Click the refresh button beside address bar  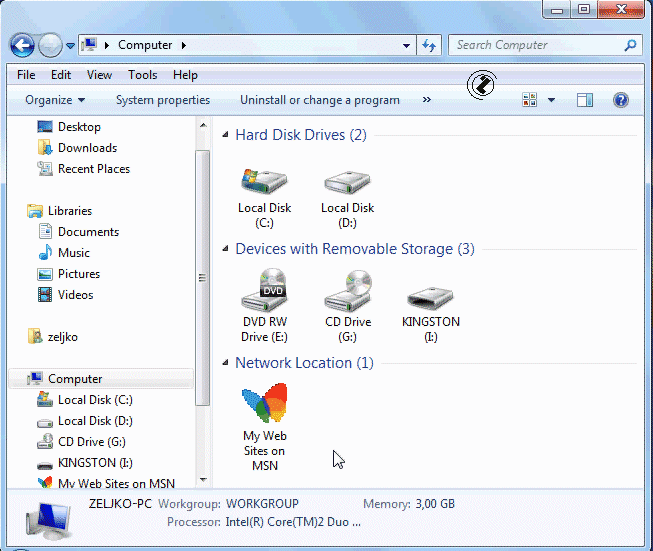pyautogui.click(x=429, y=45)
